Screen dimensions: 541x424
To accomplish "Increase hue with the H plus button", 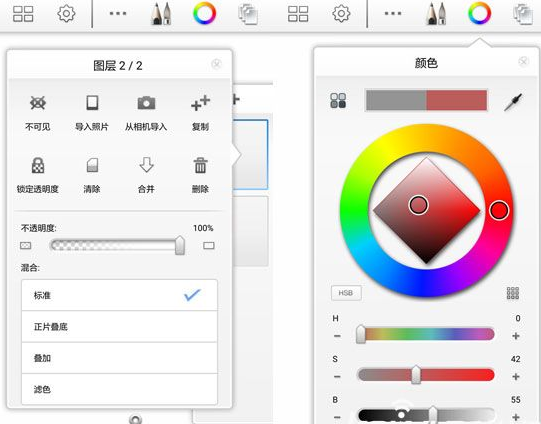I will click(x=516, y=336).
